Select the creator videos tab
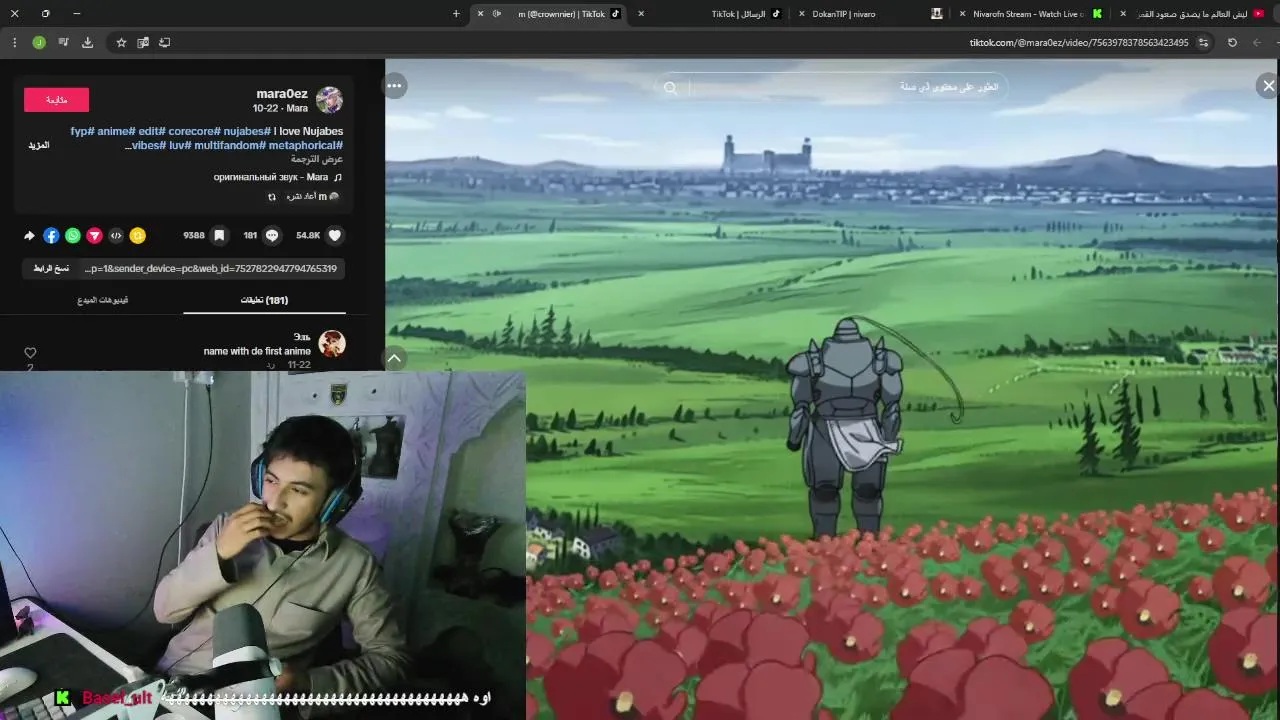 103,300
